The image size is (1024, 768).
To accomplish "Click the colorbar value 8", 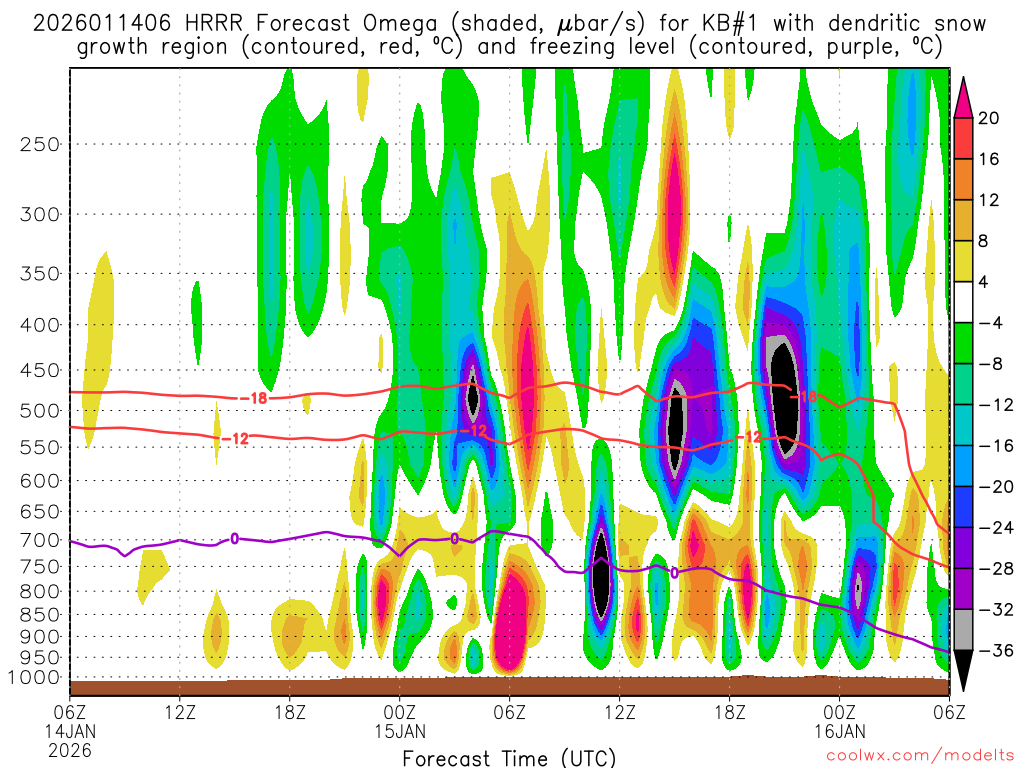I will (x=983, y=241).
